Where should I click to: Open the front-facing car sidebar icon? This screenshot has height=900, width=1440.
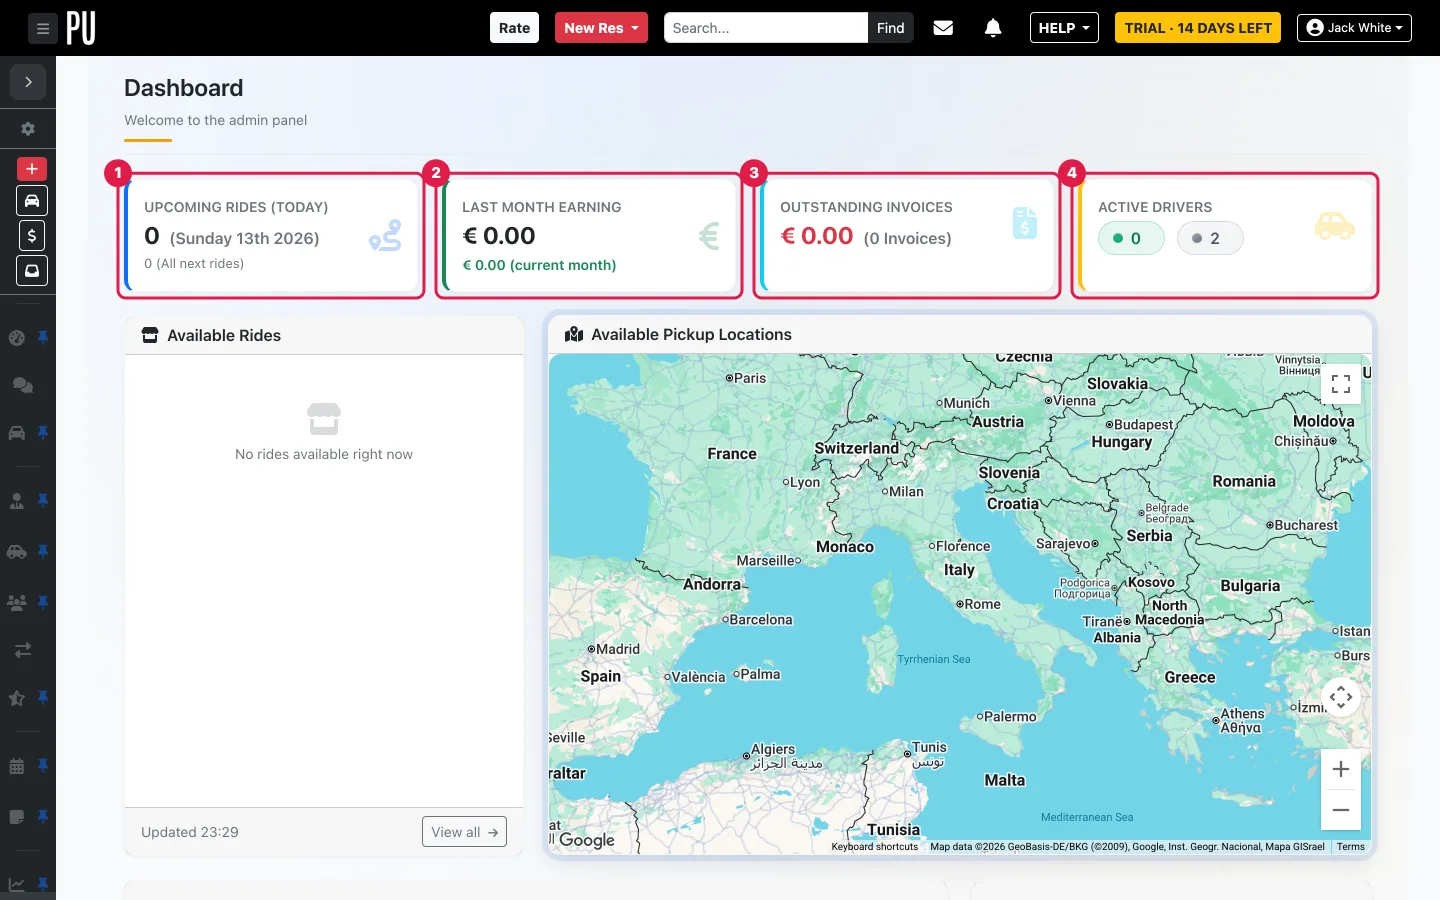pos(17,433)
